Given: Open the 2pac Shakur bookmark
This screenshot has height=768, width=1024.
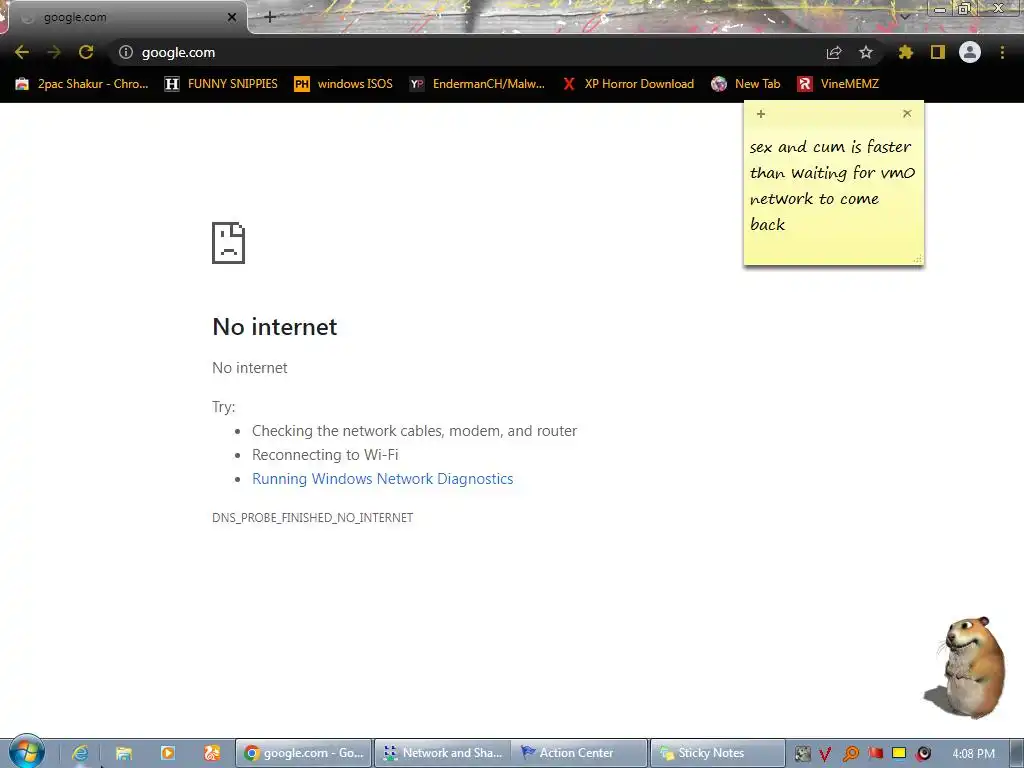Looking at the screenshot, I should (82, 84).
